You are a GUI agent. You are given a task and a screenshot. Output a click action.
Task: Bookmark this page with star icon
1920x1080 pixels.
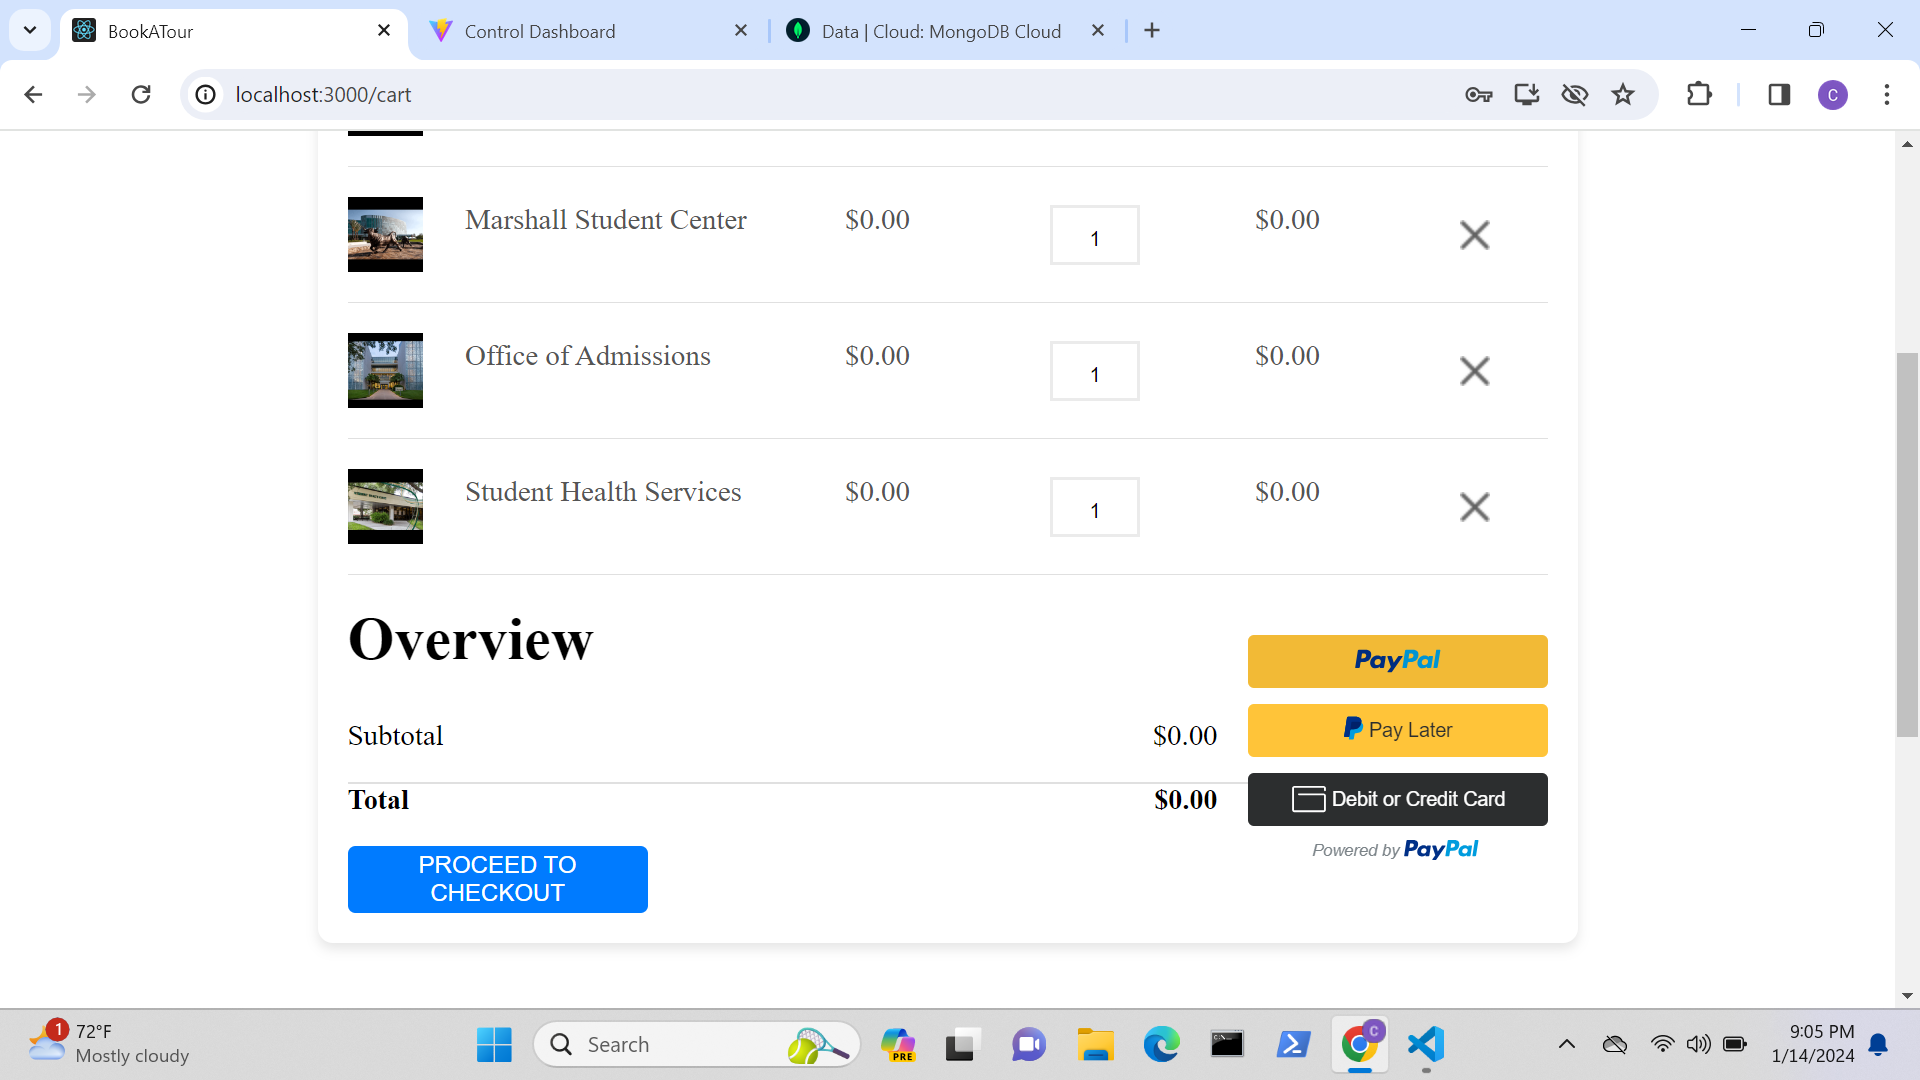(1622, 94)
